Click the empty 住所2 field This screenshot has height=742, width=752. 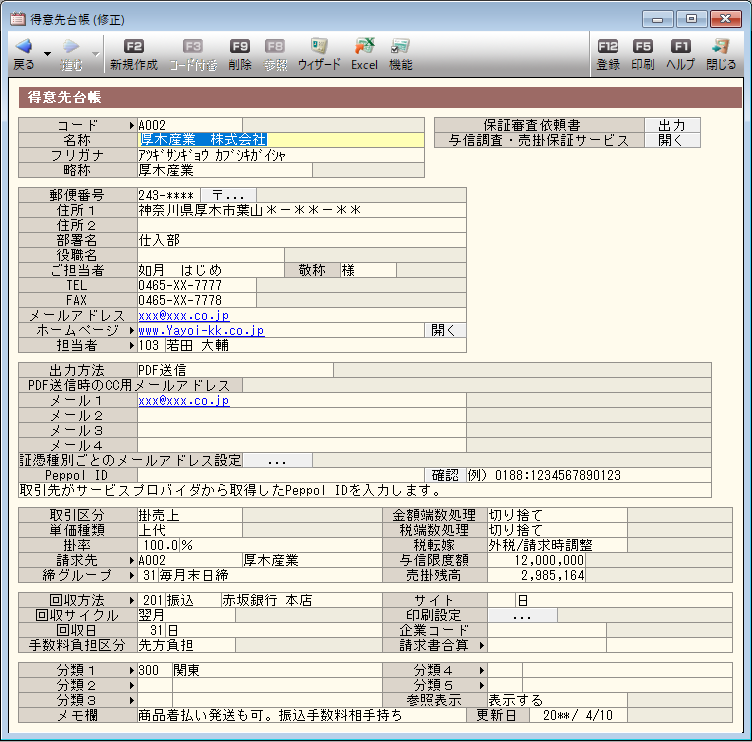[302, 225]
